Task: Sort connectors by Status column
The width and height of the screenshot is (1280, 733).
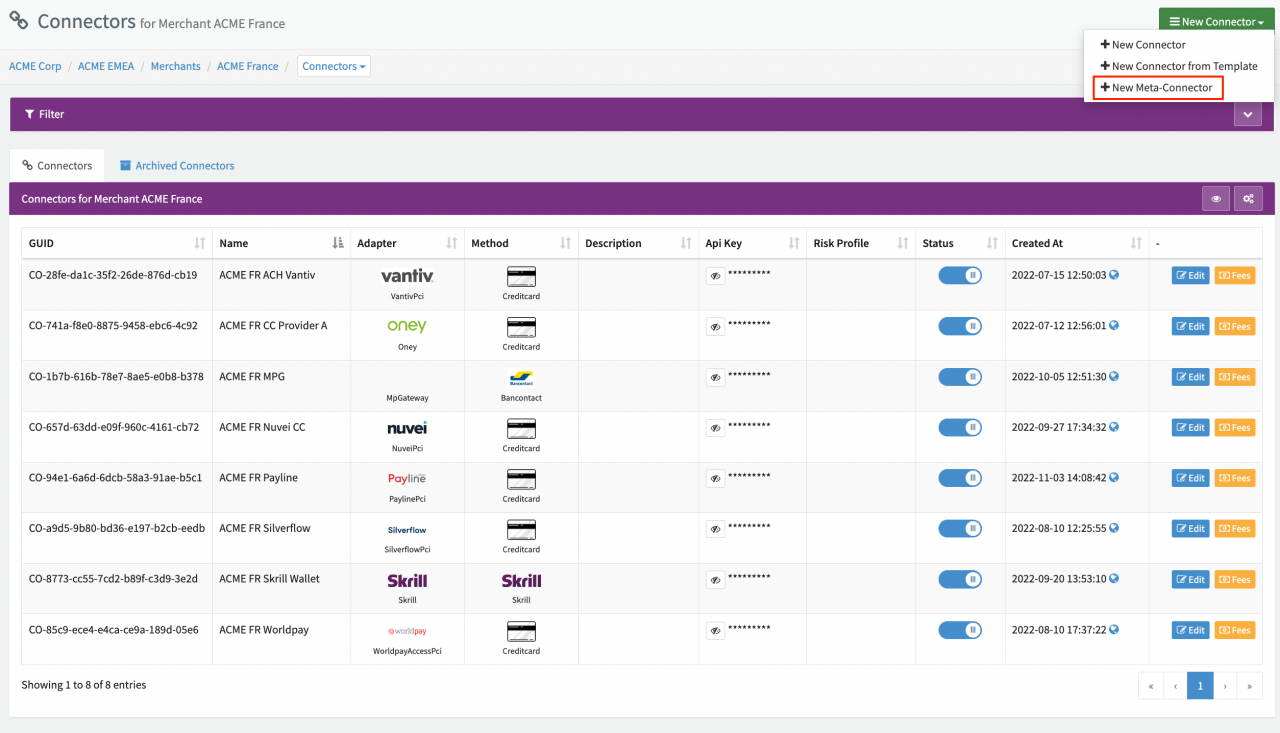Action: (x=992, y=243)
